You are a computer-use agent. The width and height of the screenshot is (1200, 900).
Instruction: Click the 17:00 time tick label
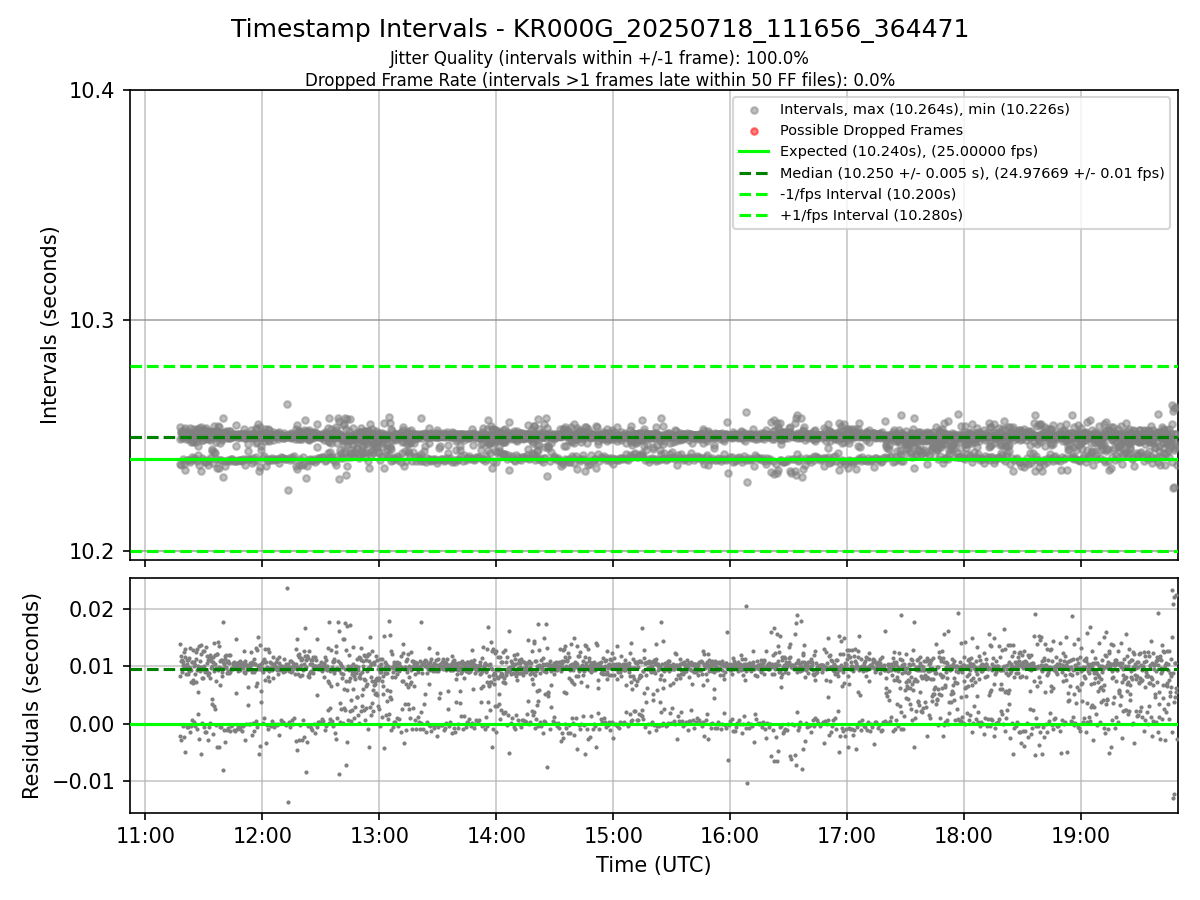847,833
